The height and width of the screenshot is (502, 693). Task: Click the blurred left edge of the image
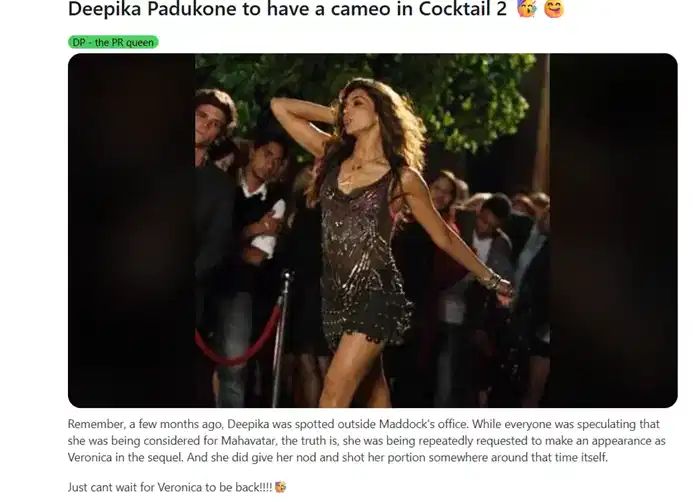[x=130, y=230]
